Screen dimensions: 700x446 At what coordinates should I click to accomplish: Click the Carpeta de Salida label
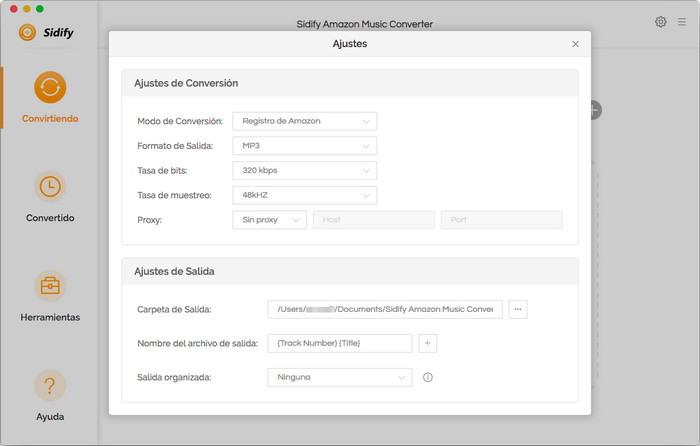tap(174, 309)
